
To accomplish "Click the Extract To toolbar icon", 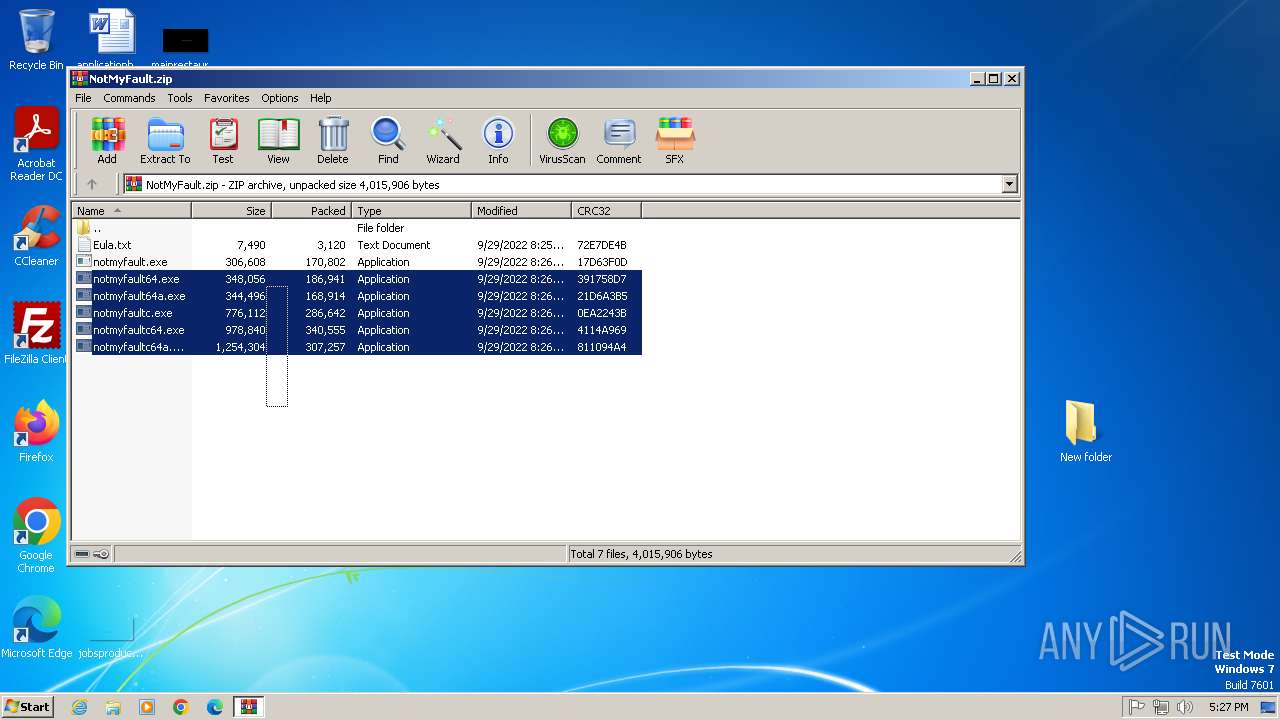I will coord(165,141).
